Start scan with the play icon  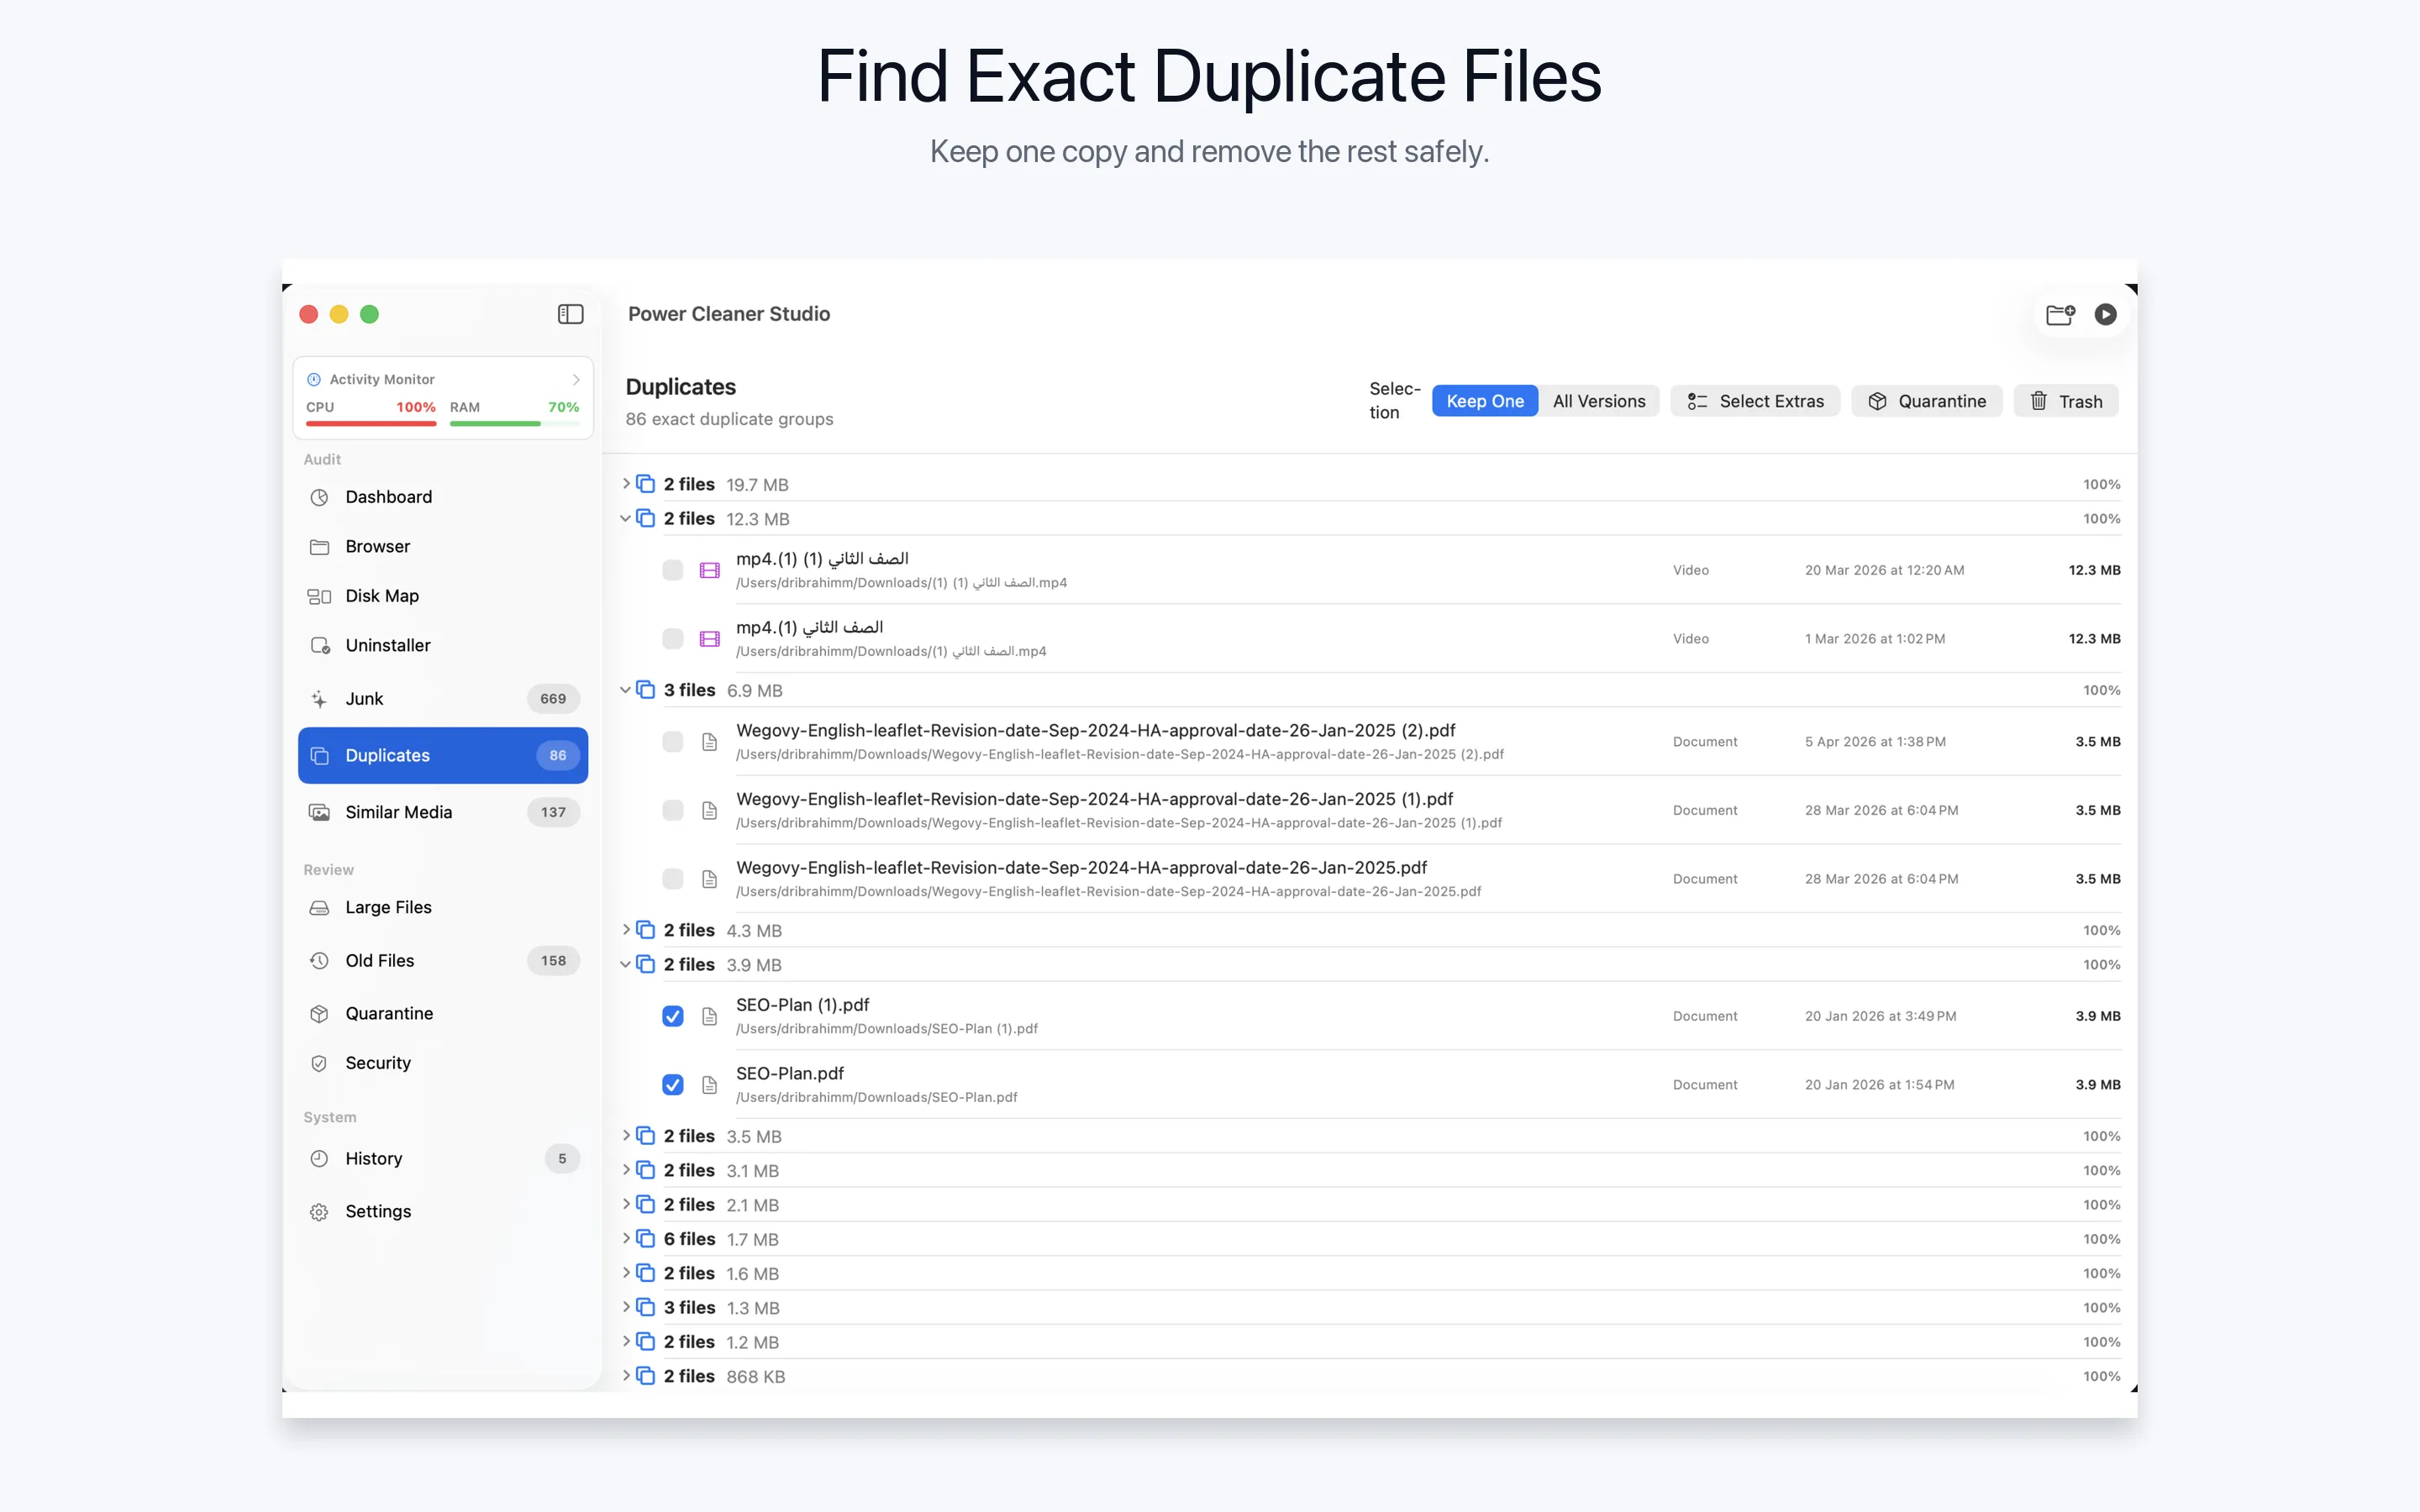(x=2105, y=314)
